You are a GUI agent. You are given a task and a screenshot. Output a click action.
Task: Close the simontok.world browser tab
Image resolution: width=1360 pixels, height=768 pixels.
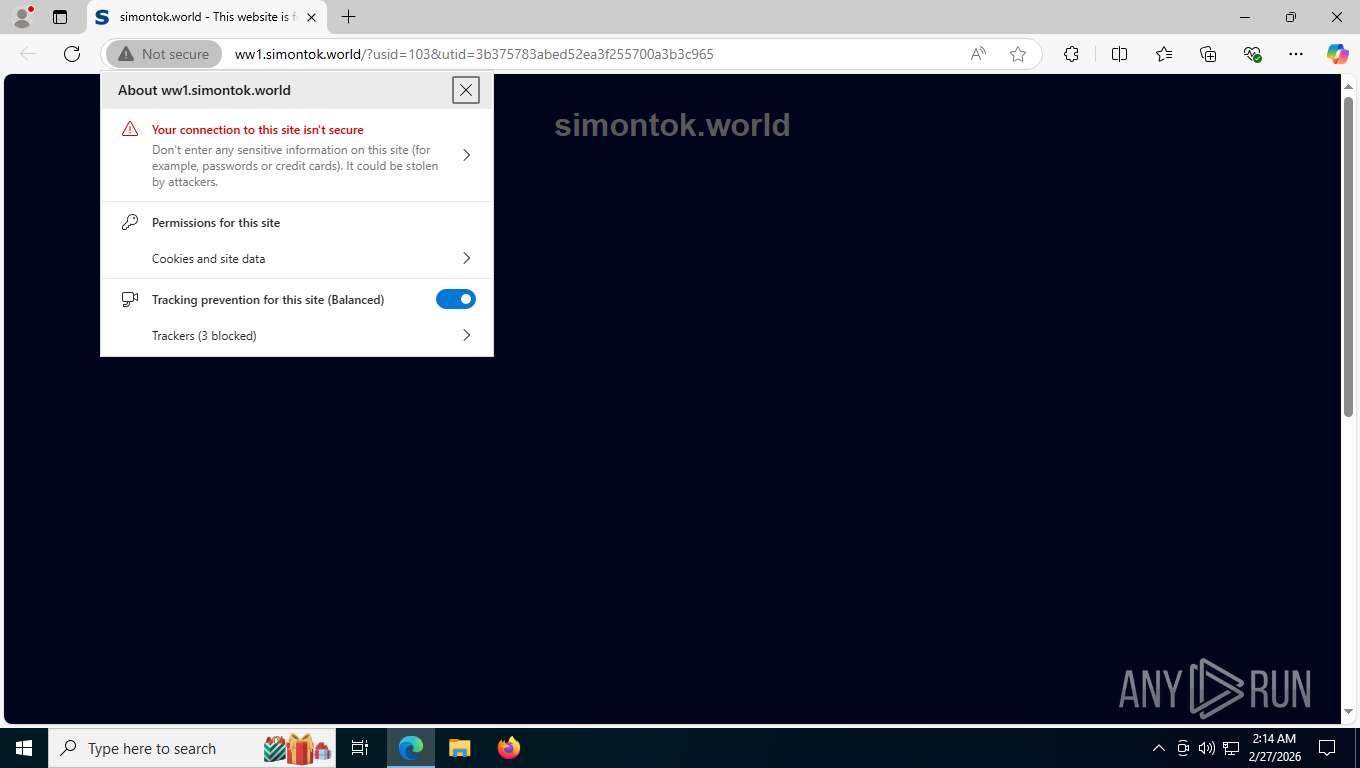pyautogui.click(x=311, y=17)
